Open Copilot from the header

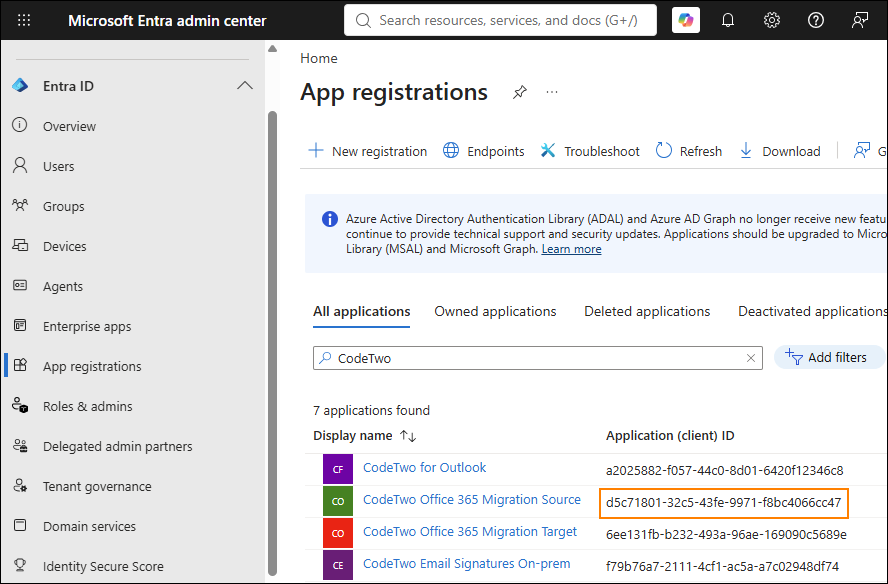[x=686, y=20]
